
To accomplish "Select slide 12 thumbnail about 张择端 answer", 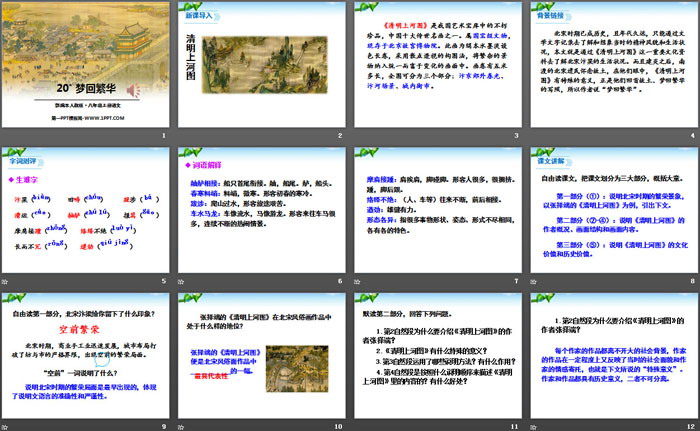I will (614, 356).
